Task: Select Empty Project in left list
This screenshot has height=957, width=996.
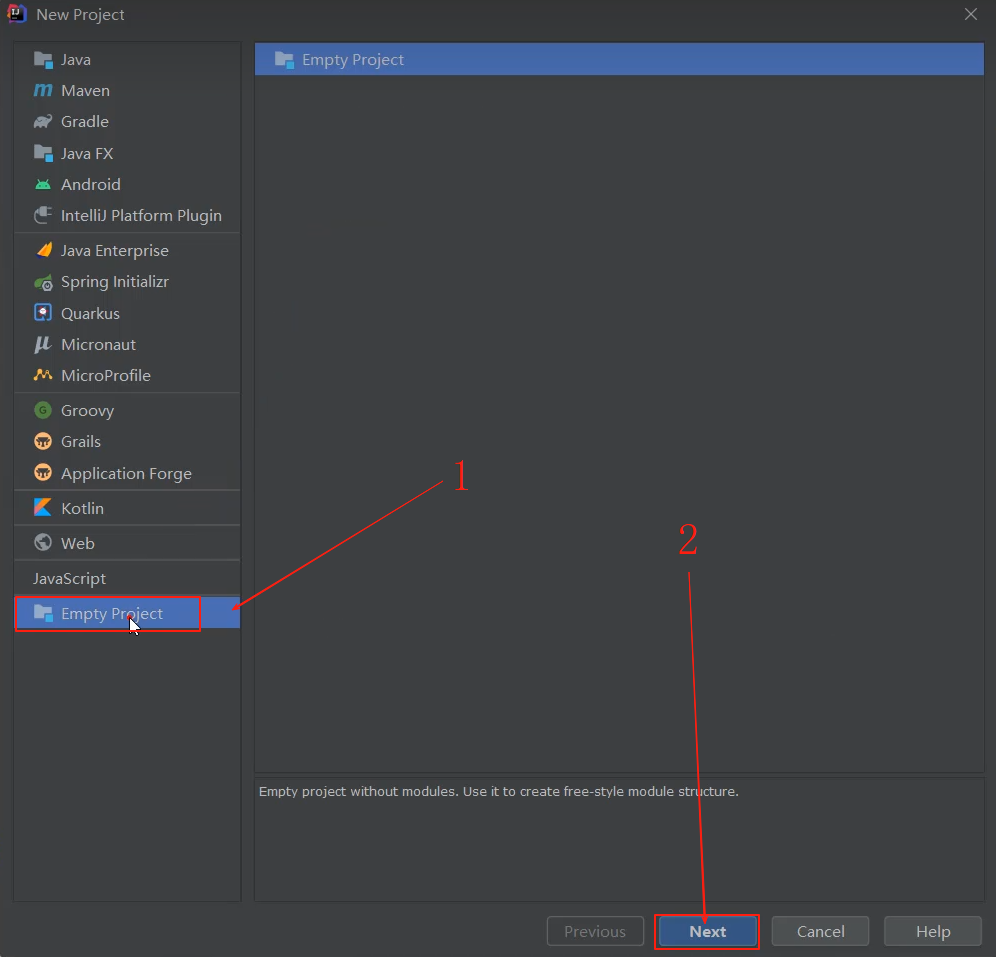Action: coord(127,613)
